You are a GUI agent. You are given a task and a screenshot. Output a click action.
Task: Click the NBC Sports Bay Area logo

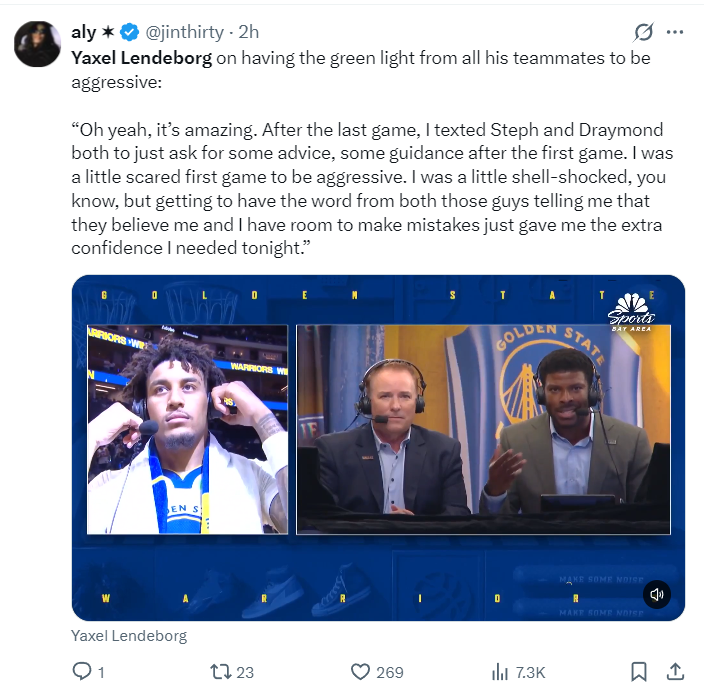(x=631, y=312)
